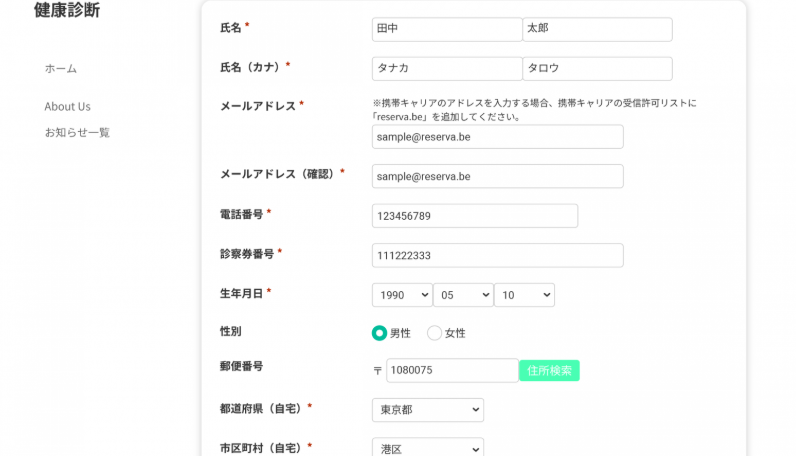Open the birth day dropdown showing 10

tap(524, 295)
